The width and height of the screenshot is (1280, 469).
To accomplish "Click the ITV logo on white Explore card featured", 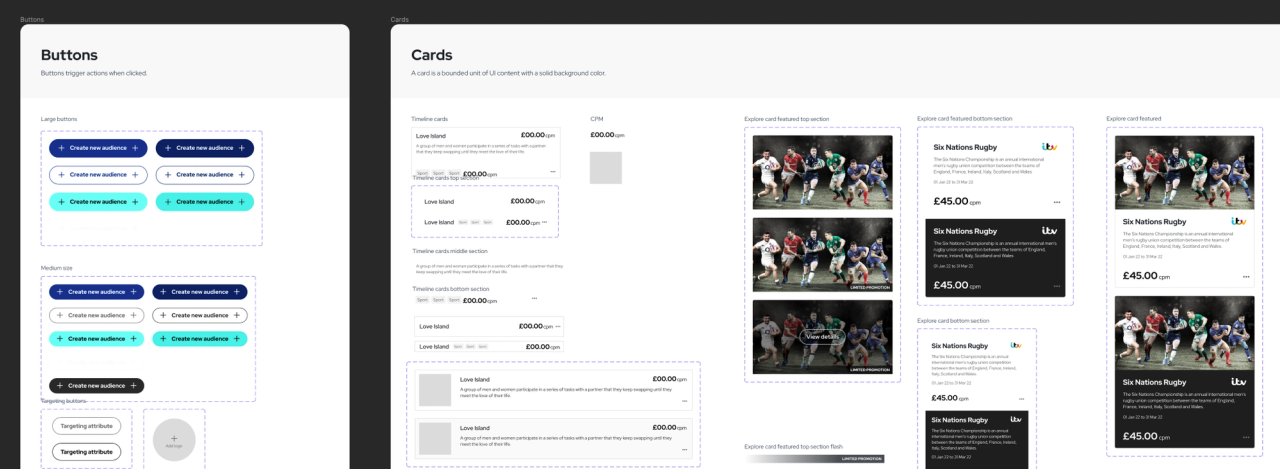I will click(1239, 221).
